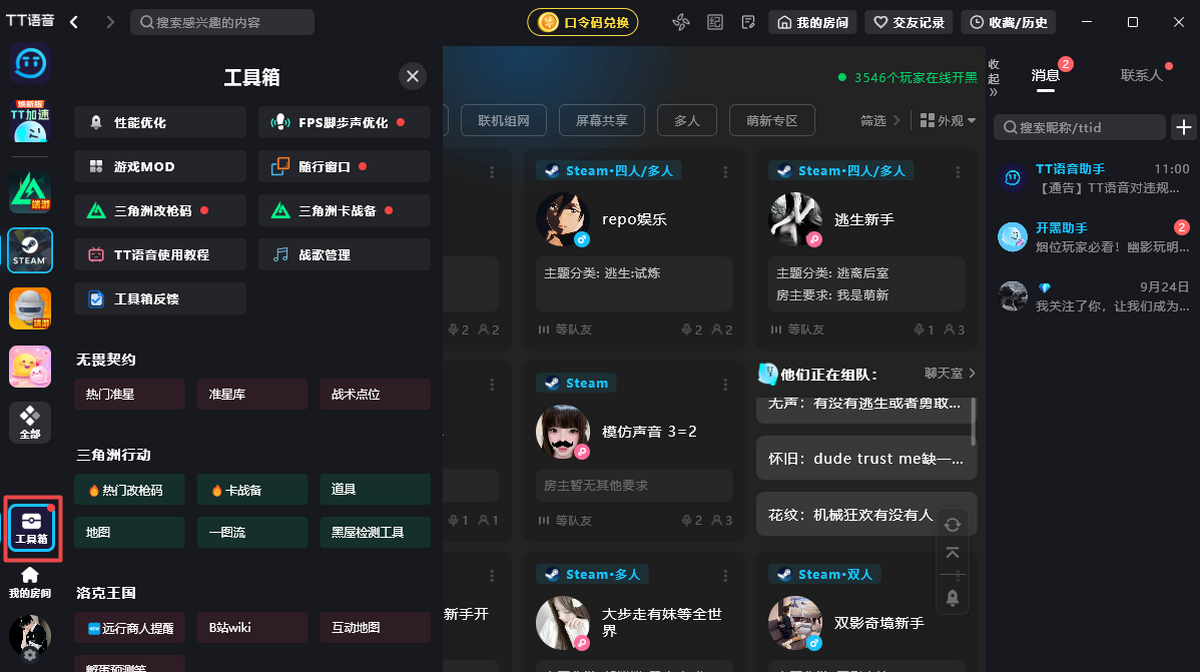
Task: Open 口令码兑换 redeem code button
Action: pyautogui.click(x=583, y=22)
